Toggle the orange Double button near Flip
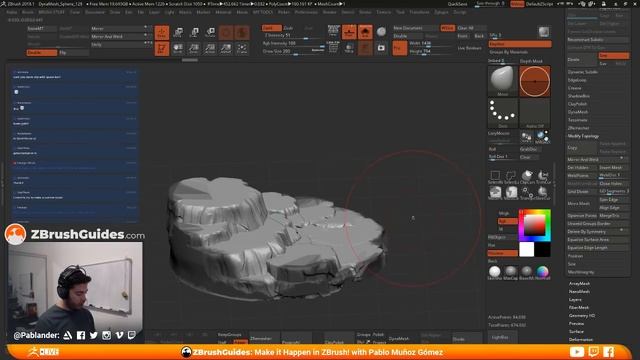The width and height of the screenshot is (640, 360). (x=42, y=53)
